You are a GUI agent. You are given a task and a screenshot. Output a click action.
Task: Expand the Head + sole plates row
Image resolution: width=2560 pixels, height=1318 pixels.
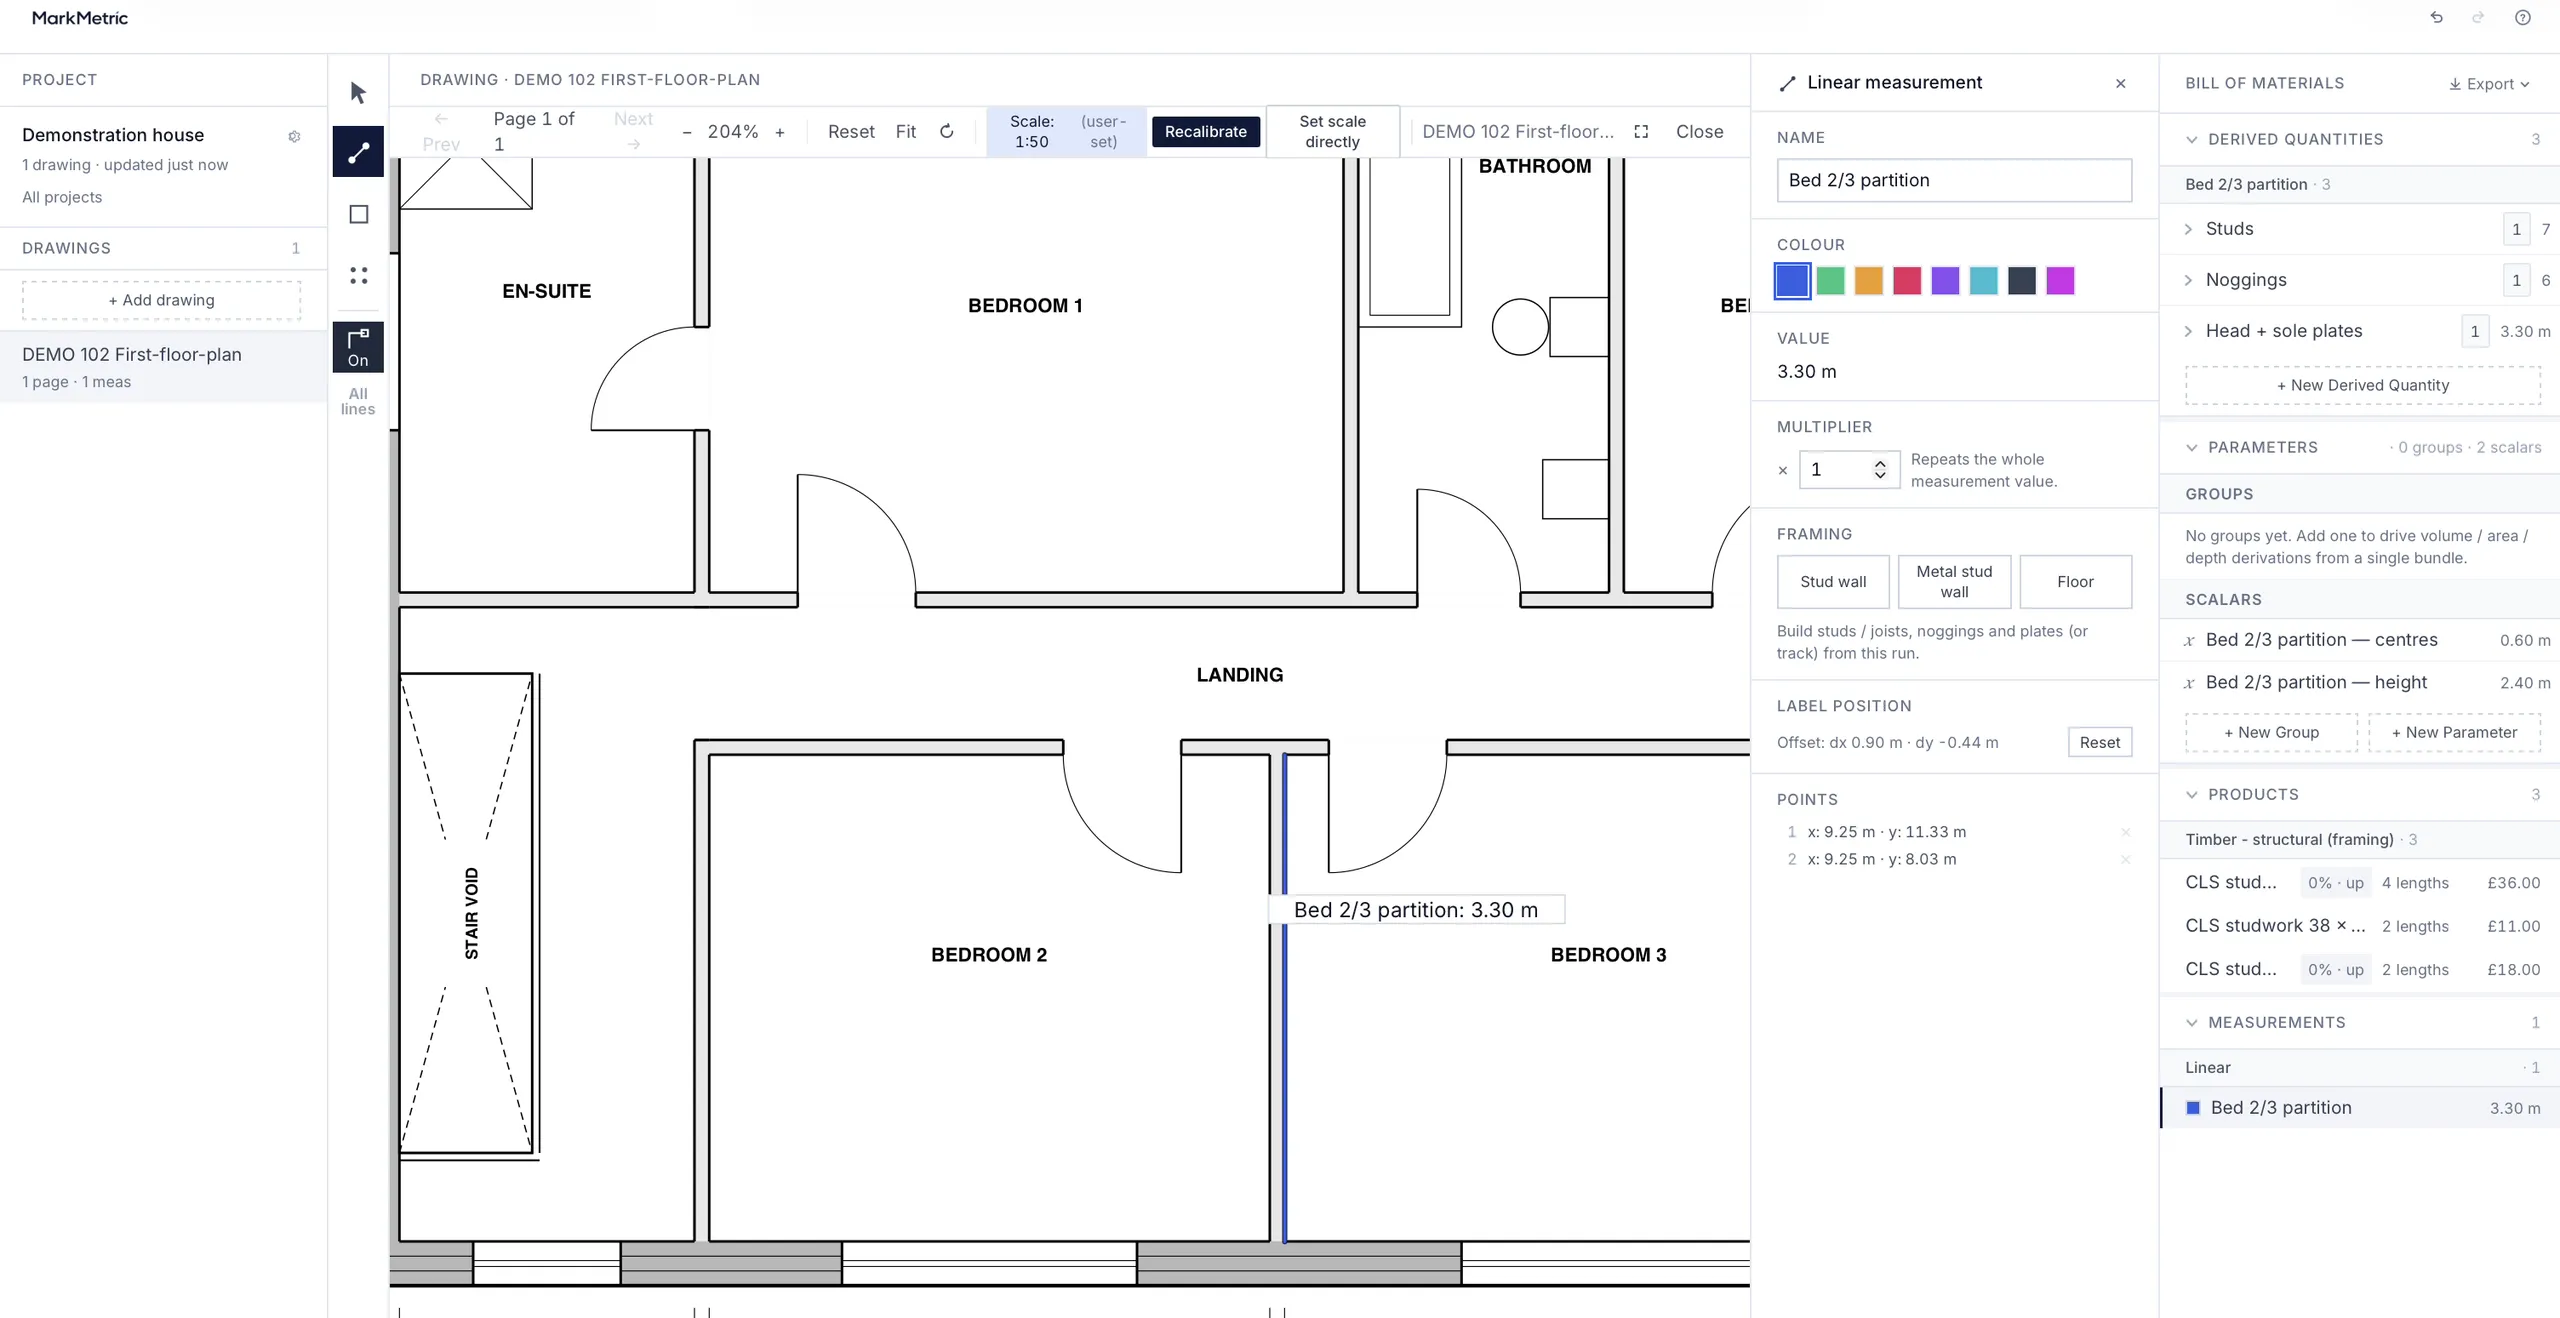[2189, 331]
